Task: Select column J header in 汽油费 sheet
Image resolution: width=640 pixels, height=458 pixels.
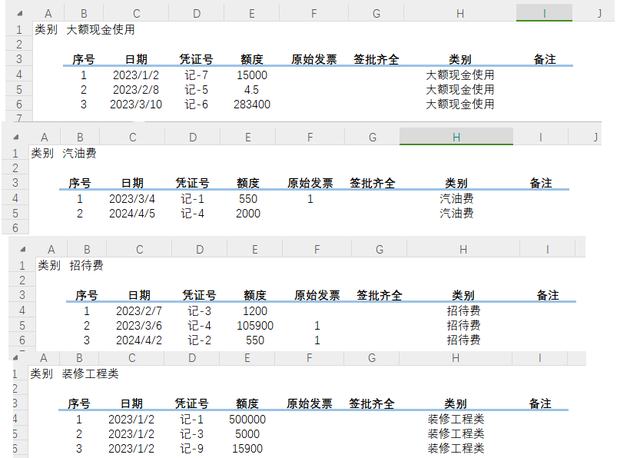Action: (x=596, y=137)
